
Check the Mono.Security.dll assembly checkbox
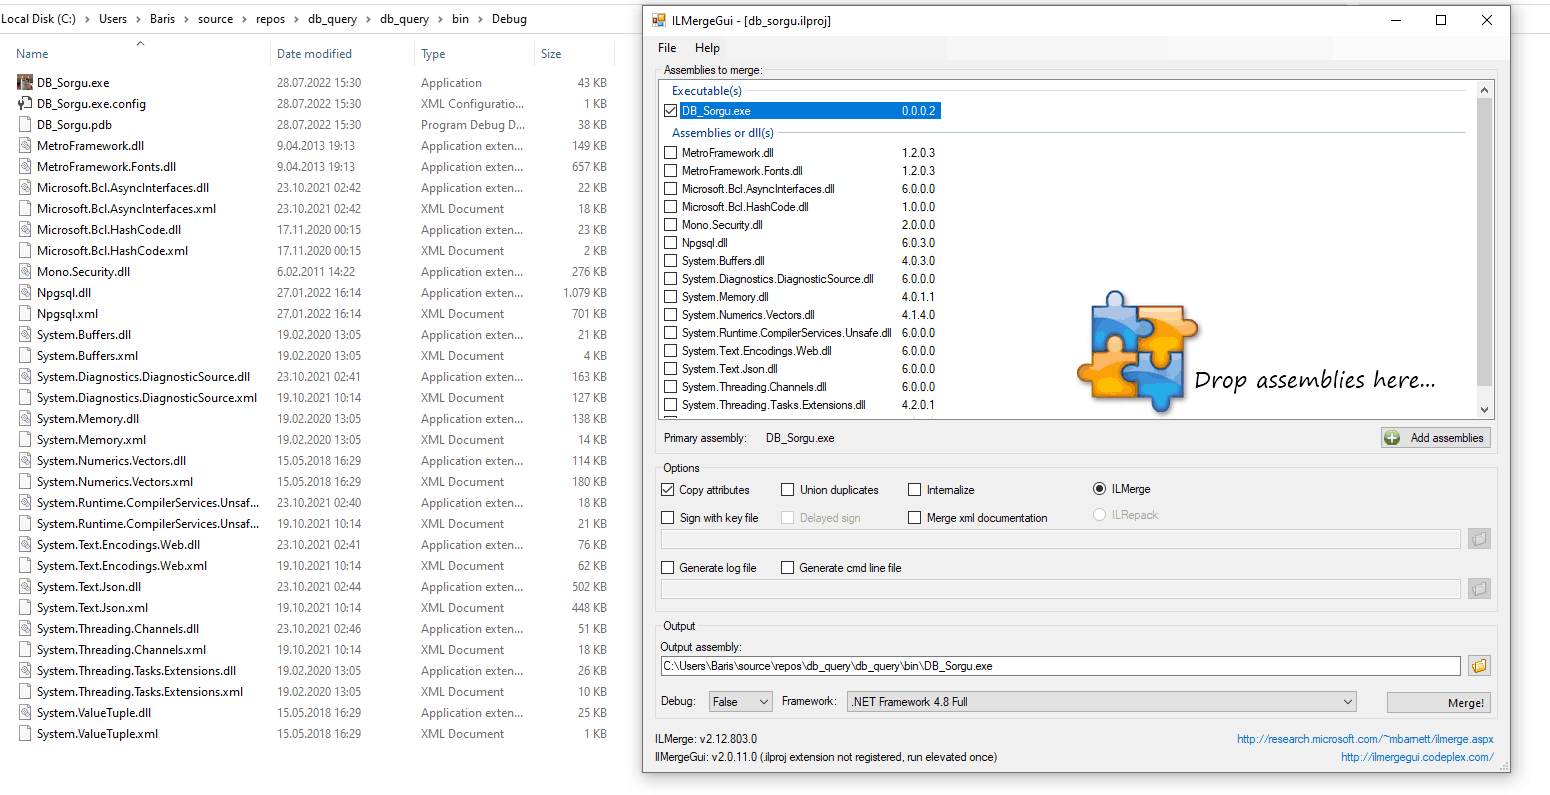pos(670,225)
